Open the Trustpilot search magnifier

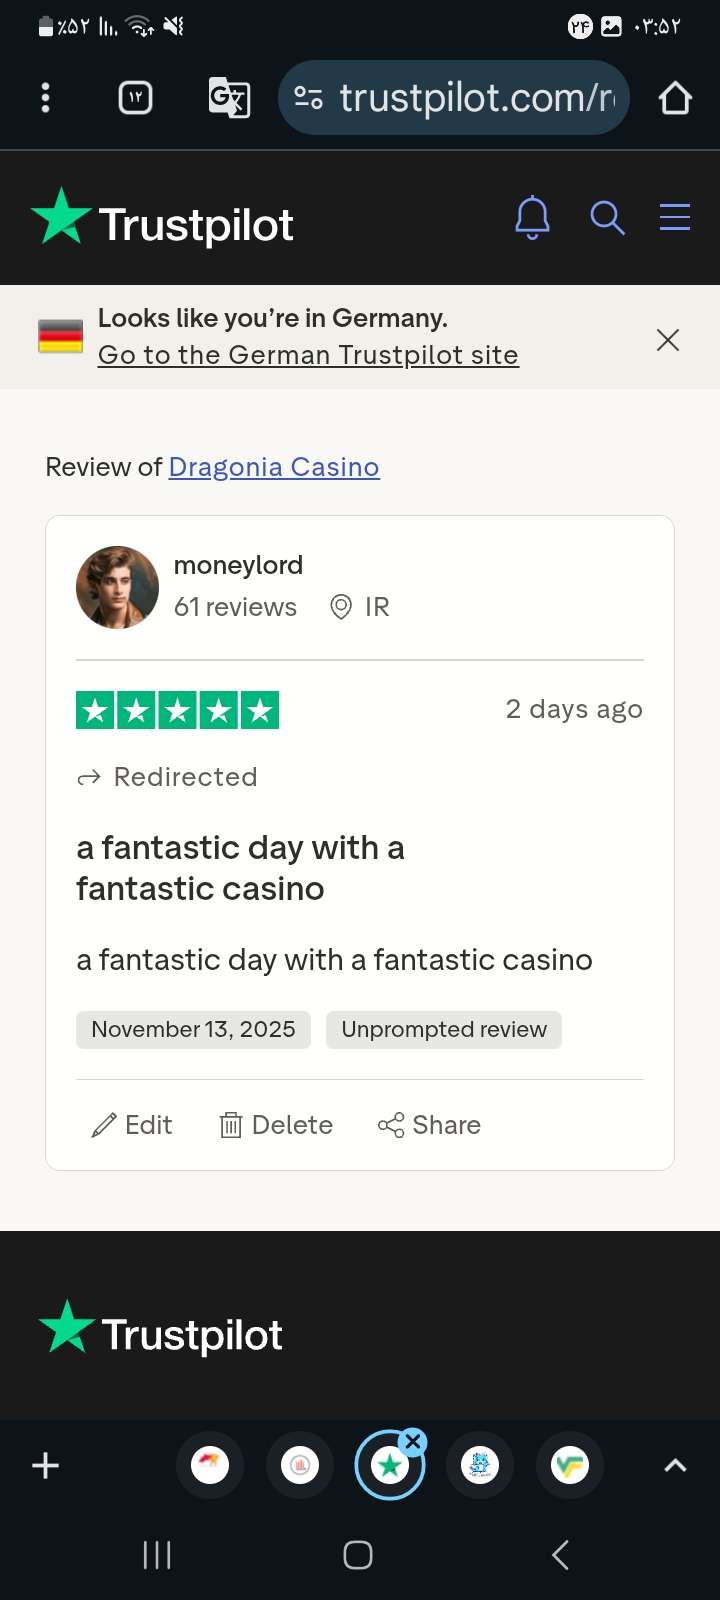click(x=607, y=217)
